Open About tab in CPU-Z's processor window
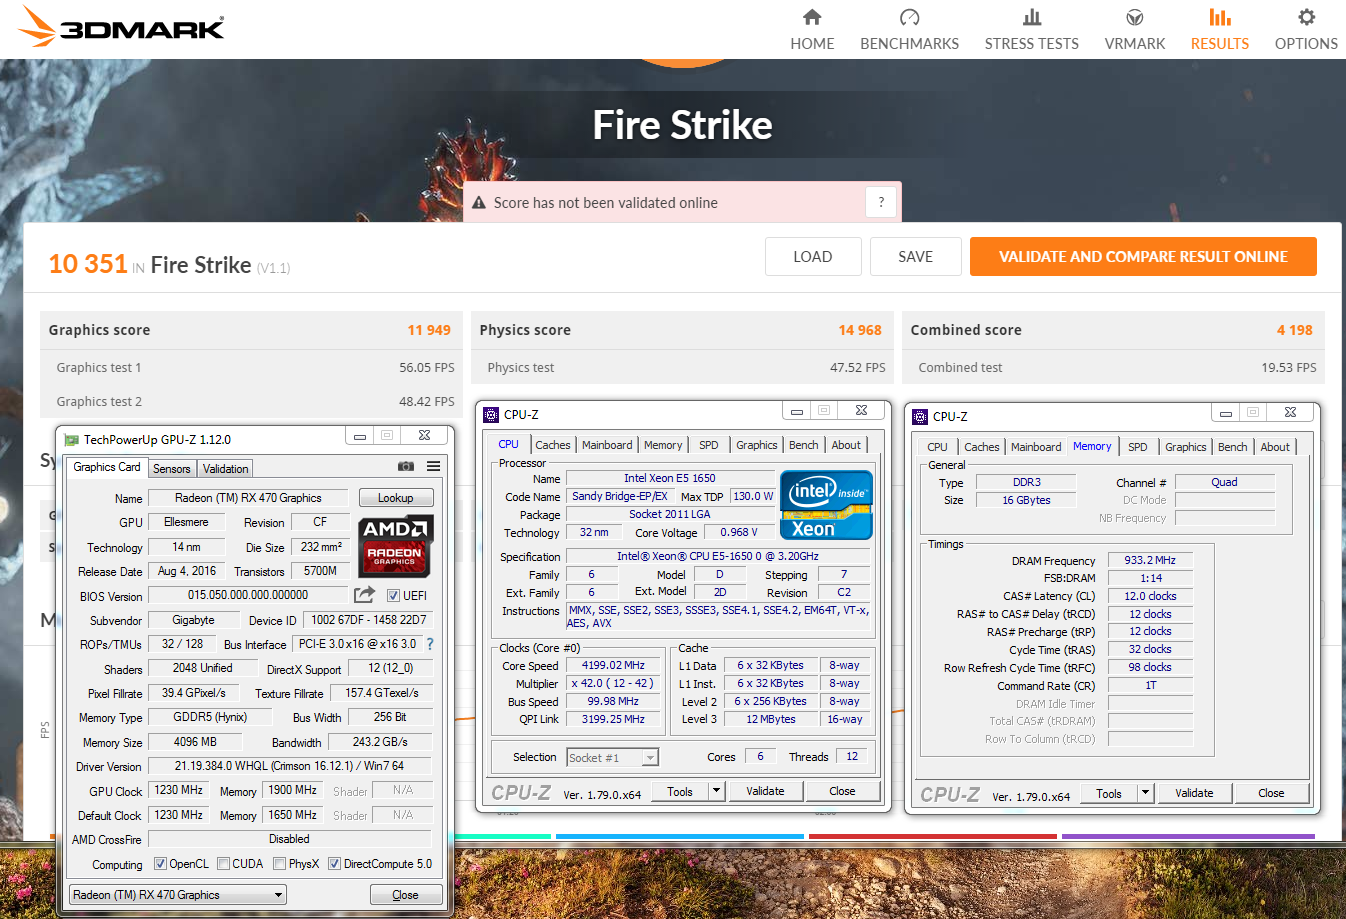 click(846, 445)
